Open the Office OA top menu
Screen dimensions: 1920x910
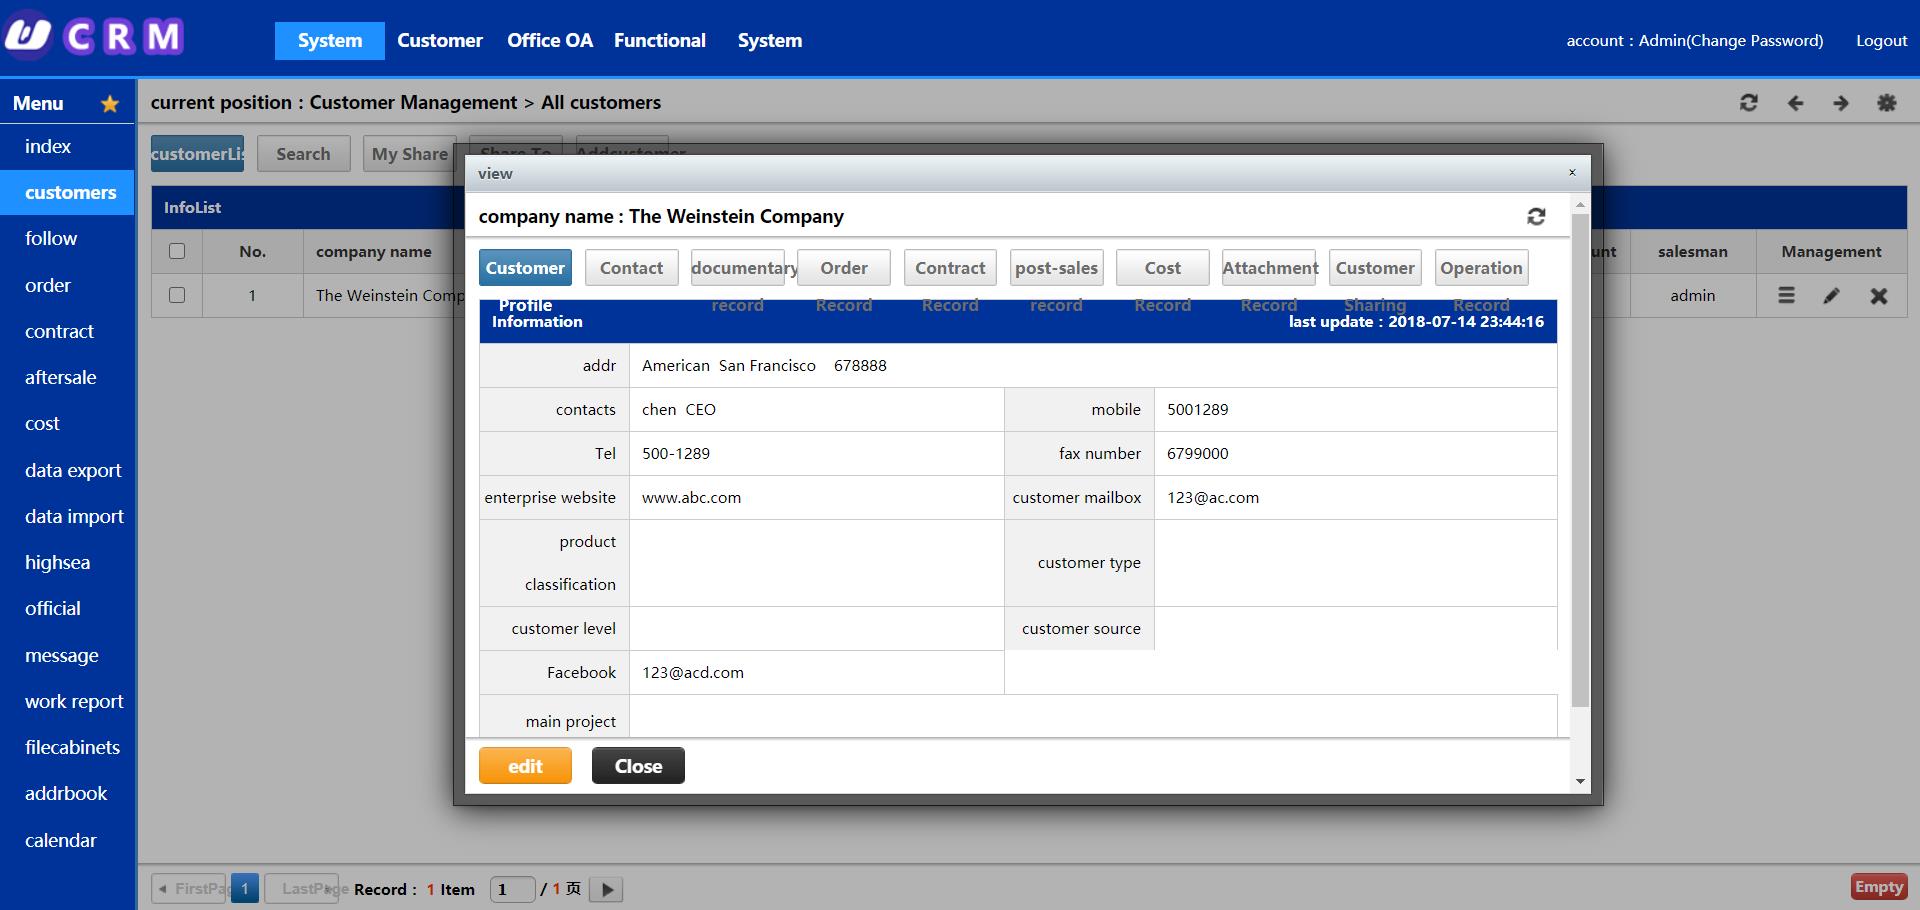(550, 40)
